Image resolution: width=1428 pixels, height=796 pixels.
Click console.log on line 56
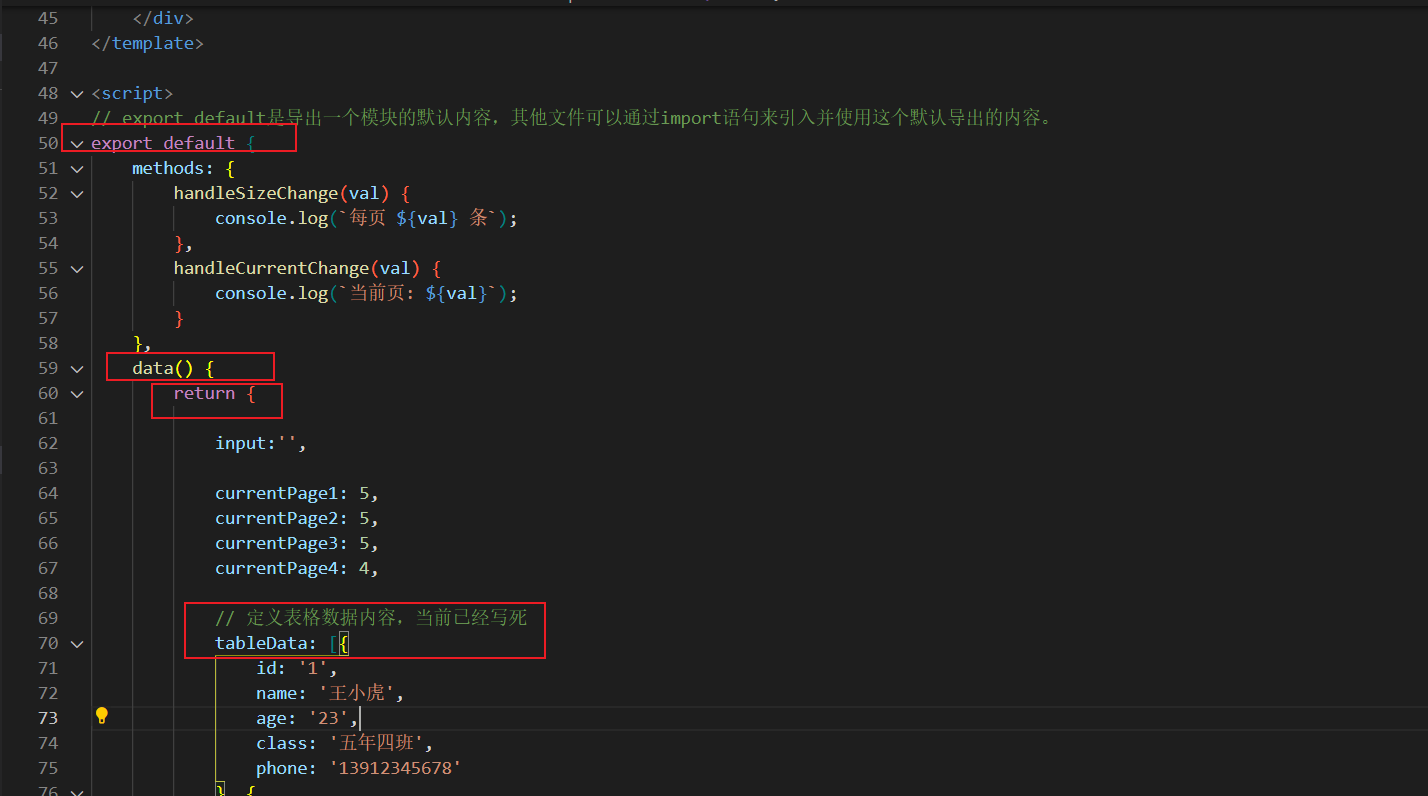(x=271, y=293)
